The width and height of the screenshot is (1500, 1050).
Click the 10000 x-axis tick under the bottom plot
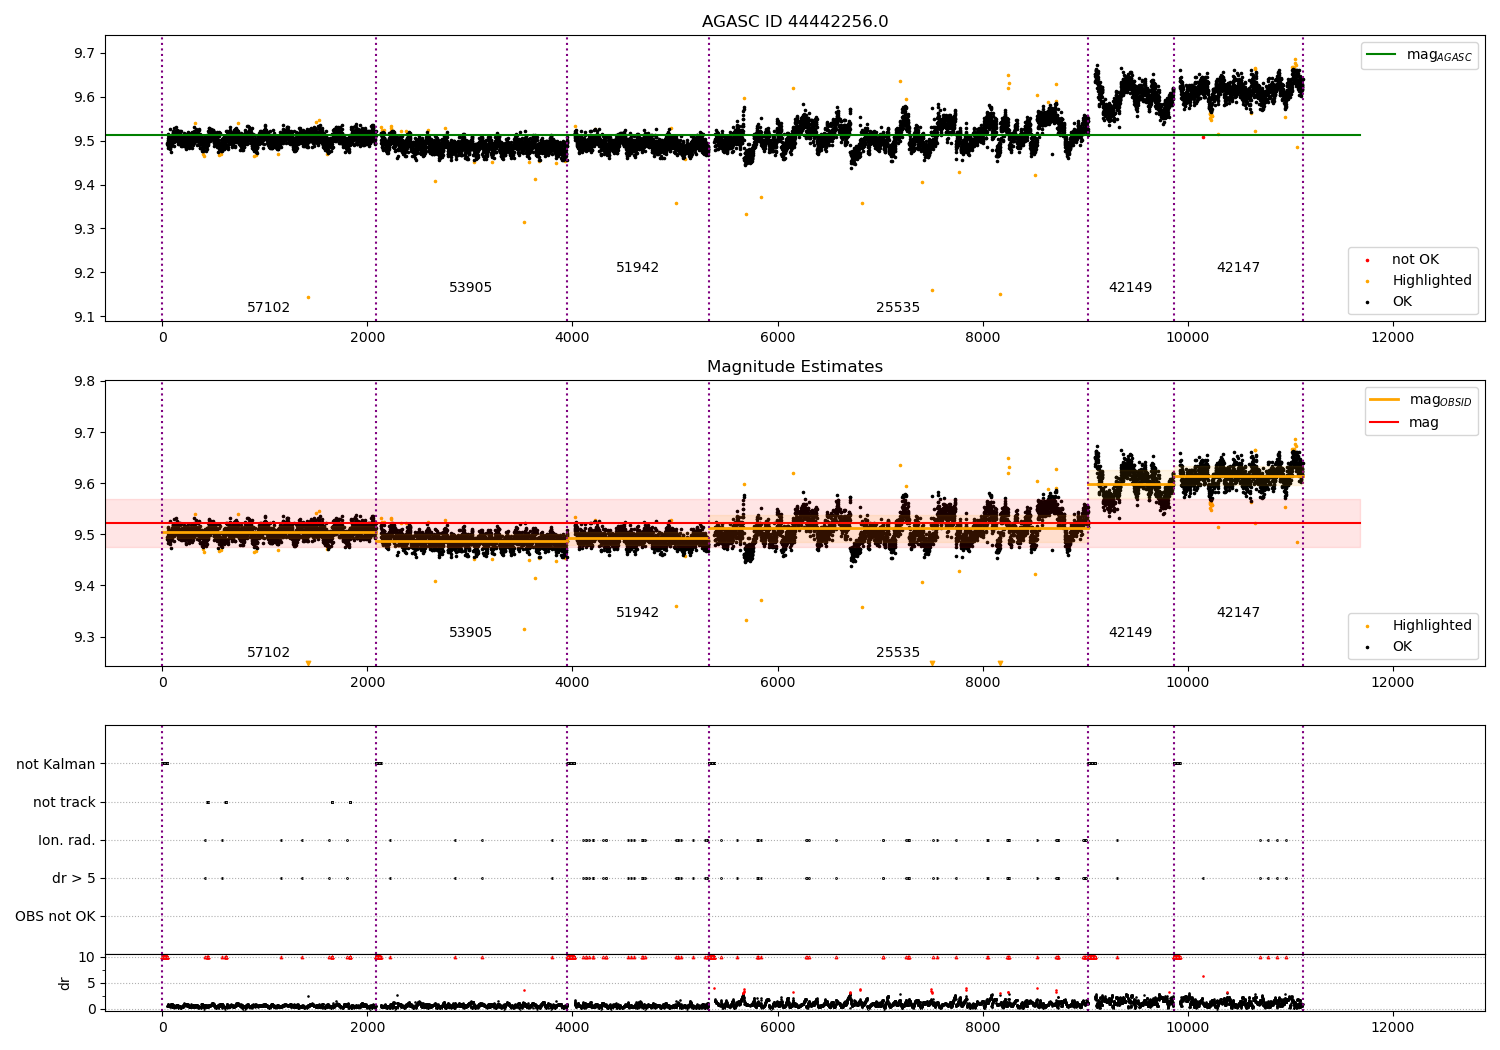pyautogui.click(x=1187, y=1028)
